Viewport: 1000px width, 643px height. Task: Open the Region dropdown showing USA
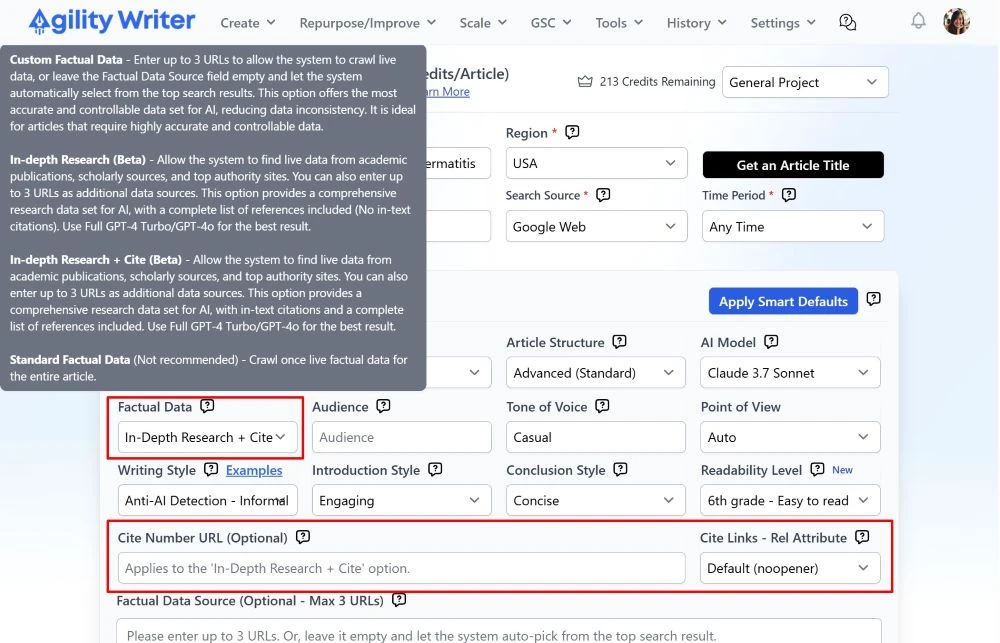pyautogui.click(x=596, y=163)
